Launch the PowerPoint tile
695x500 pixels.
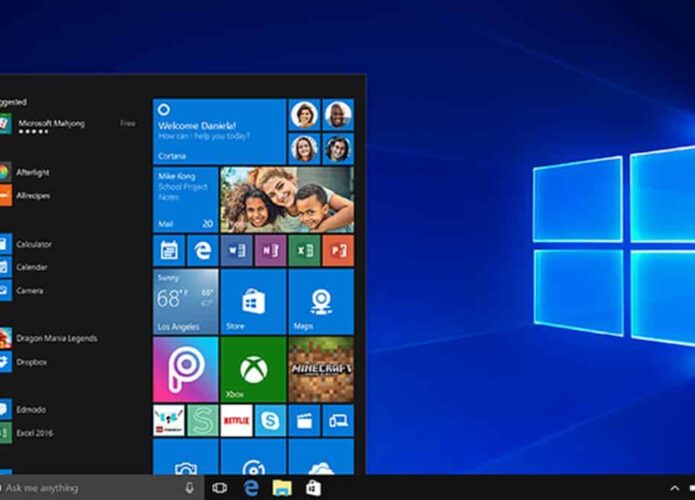[338, 250]
